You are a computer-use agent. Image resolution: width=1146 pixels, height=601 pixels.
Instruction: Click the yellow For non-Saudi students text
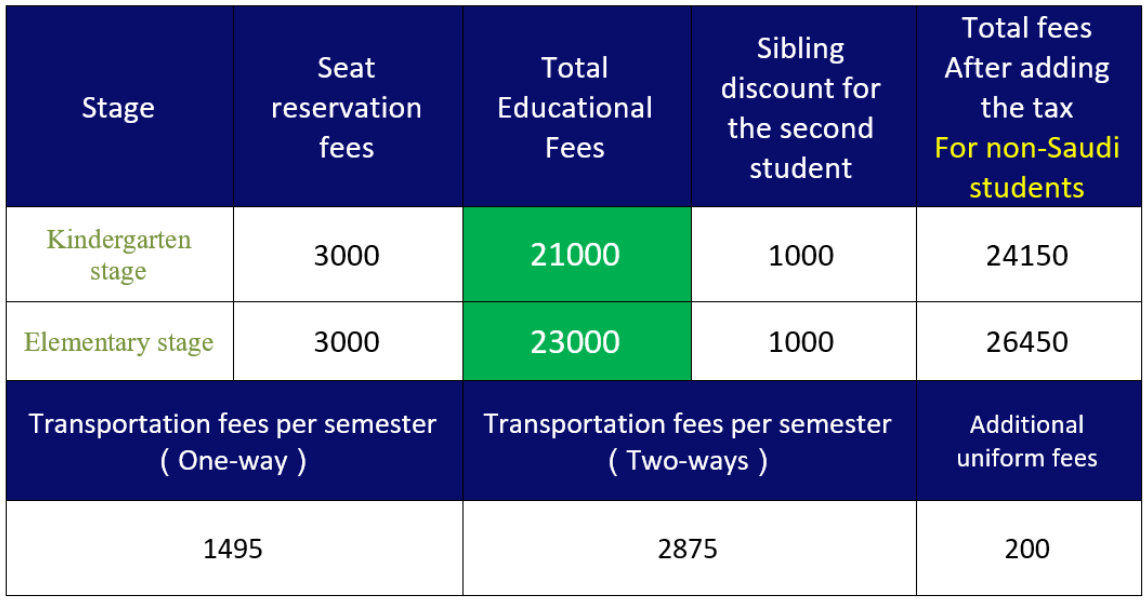1027,167
